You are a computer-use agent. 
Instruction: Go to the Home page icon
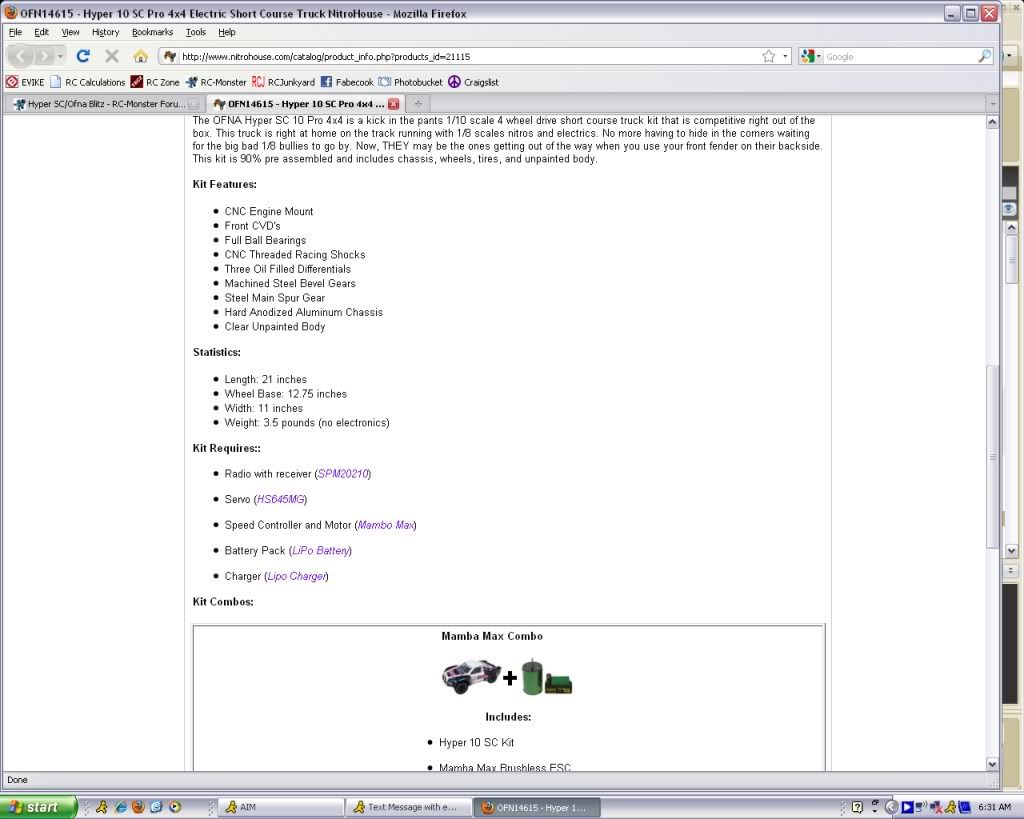click(x=141, y=56)
